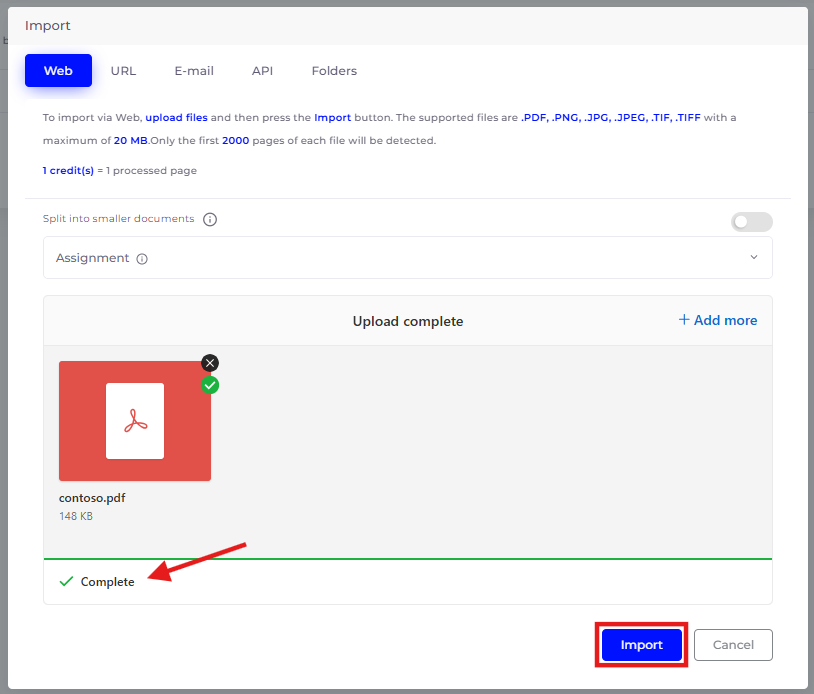Click the Cancel button
This screenshot has height=694, width=814.
733,645
